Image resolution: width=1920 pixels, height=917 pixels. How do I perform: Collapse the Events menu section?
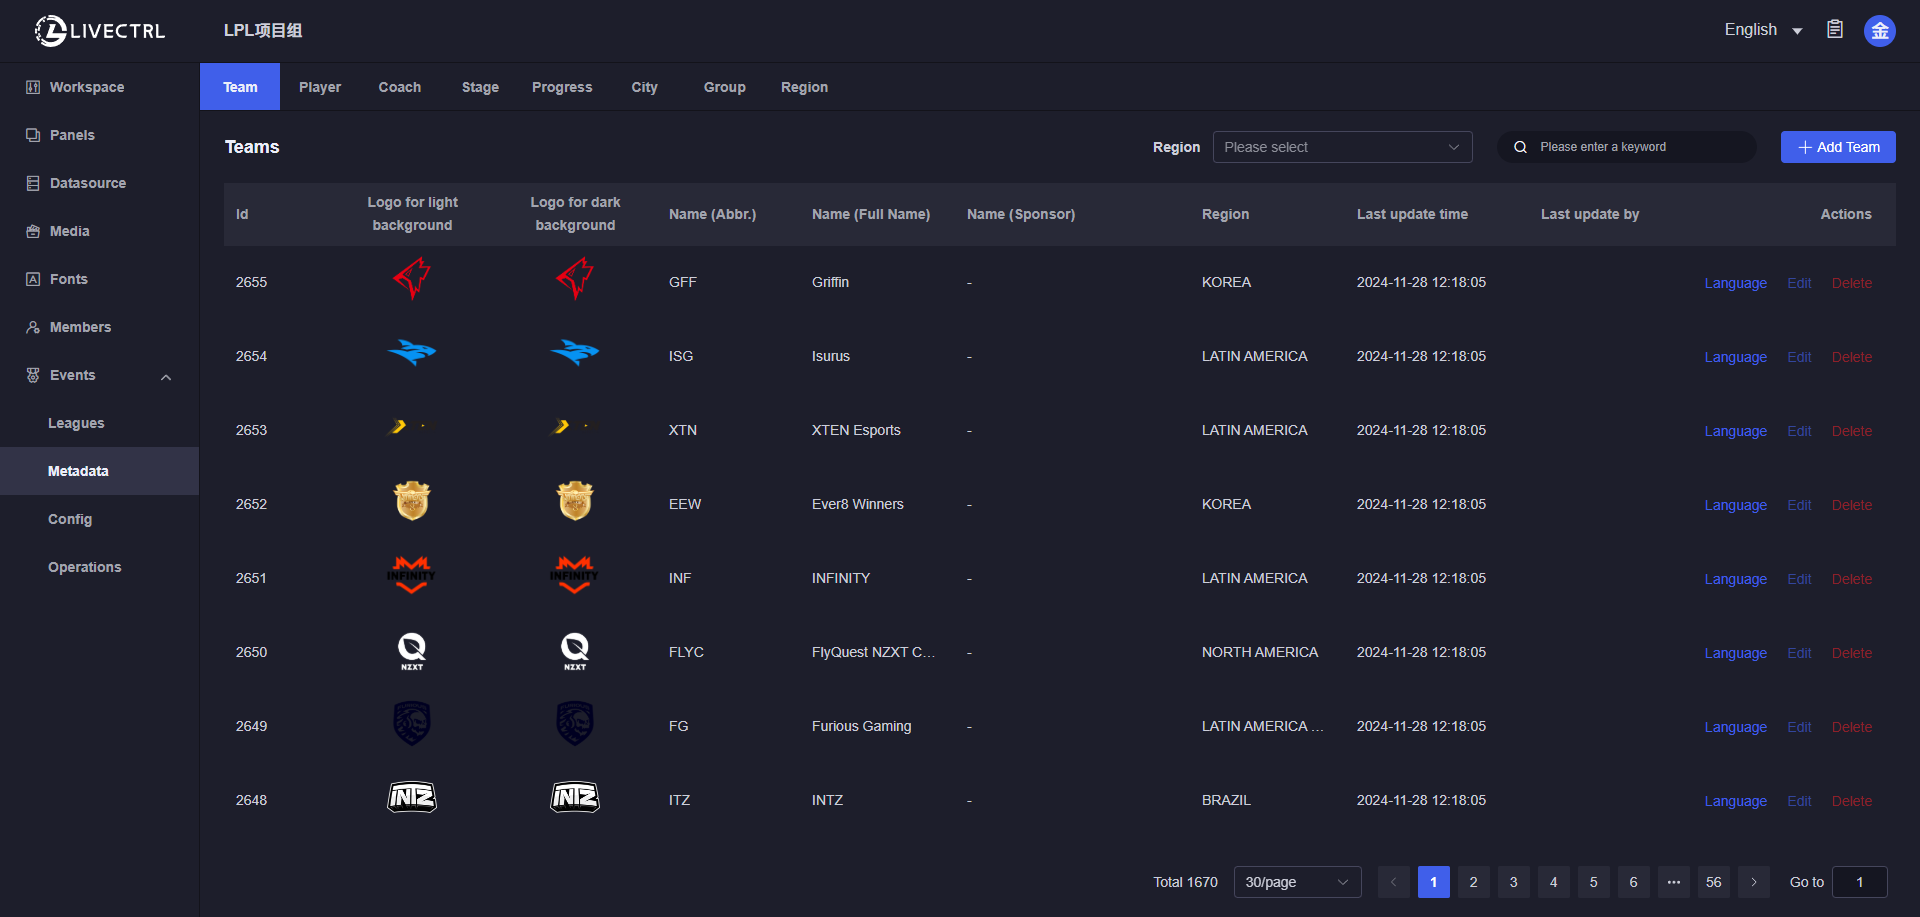coord(166,376)
